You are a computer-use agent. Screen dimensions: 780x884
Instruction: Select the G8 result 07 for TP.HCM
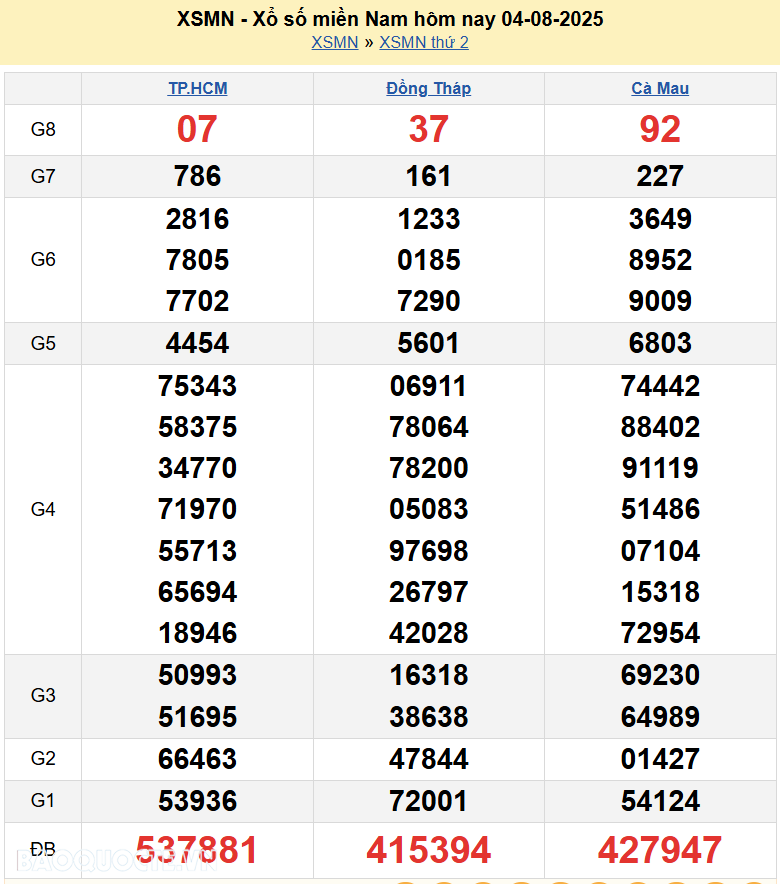pos(197,129)
